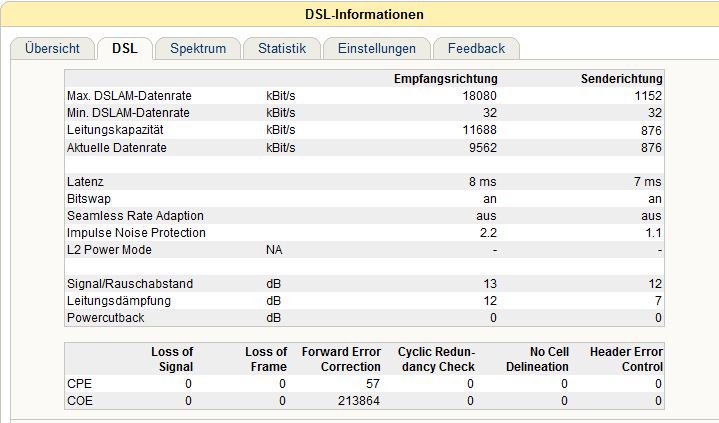Click the Header Error Control column header
The width and height of the screenshot is (719, 423).
click(626, 359)
